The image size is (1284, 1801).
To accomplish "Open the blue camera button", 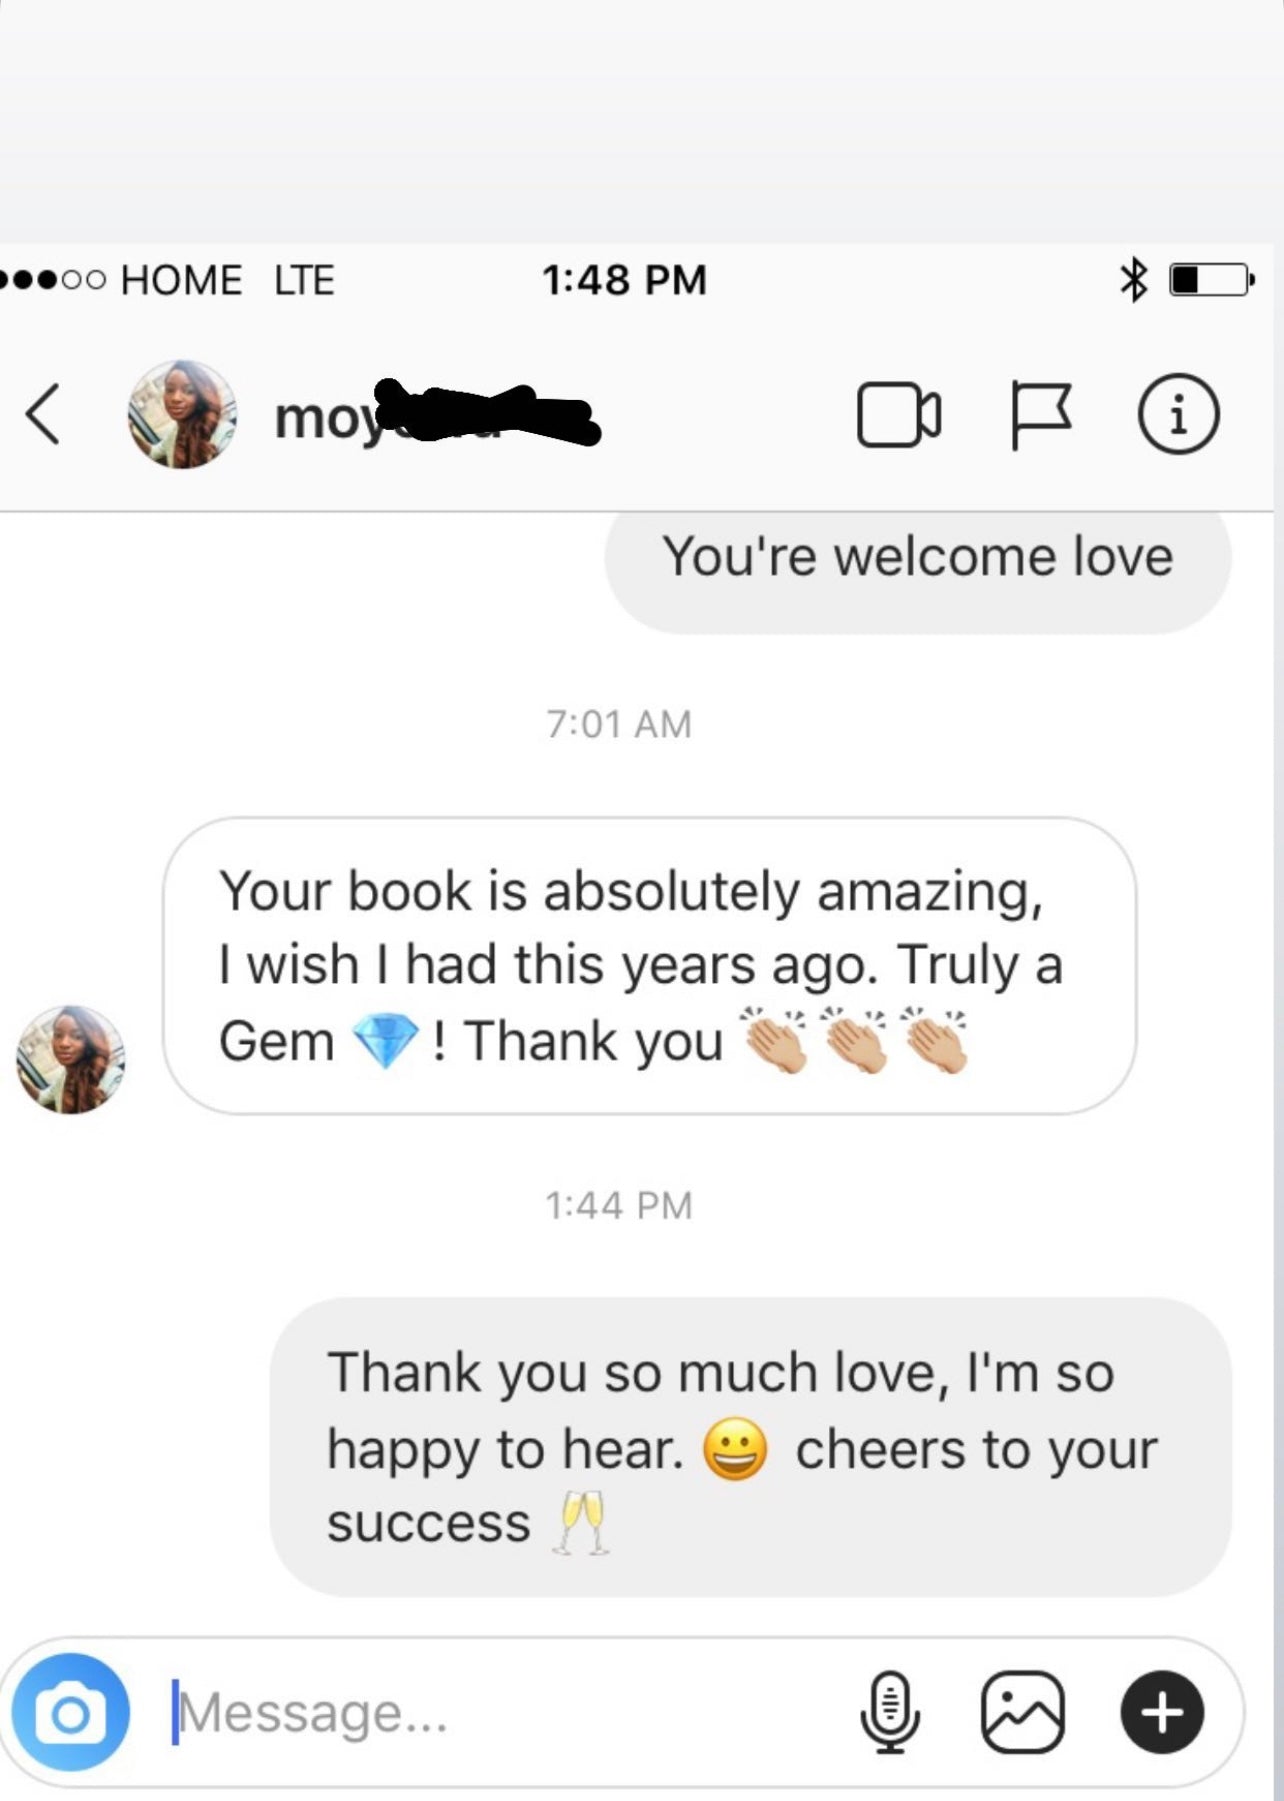I will 71,1712.
